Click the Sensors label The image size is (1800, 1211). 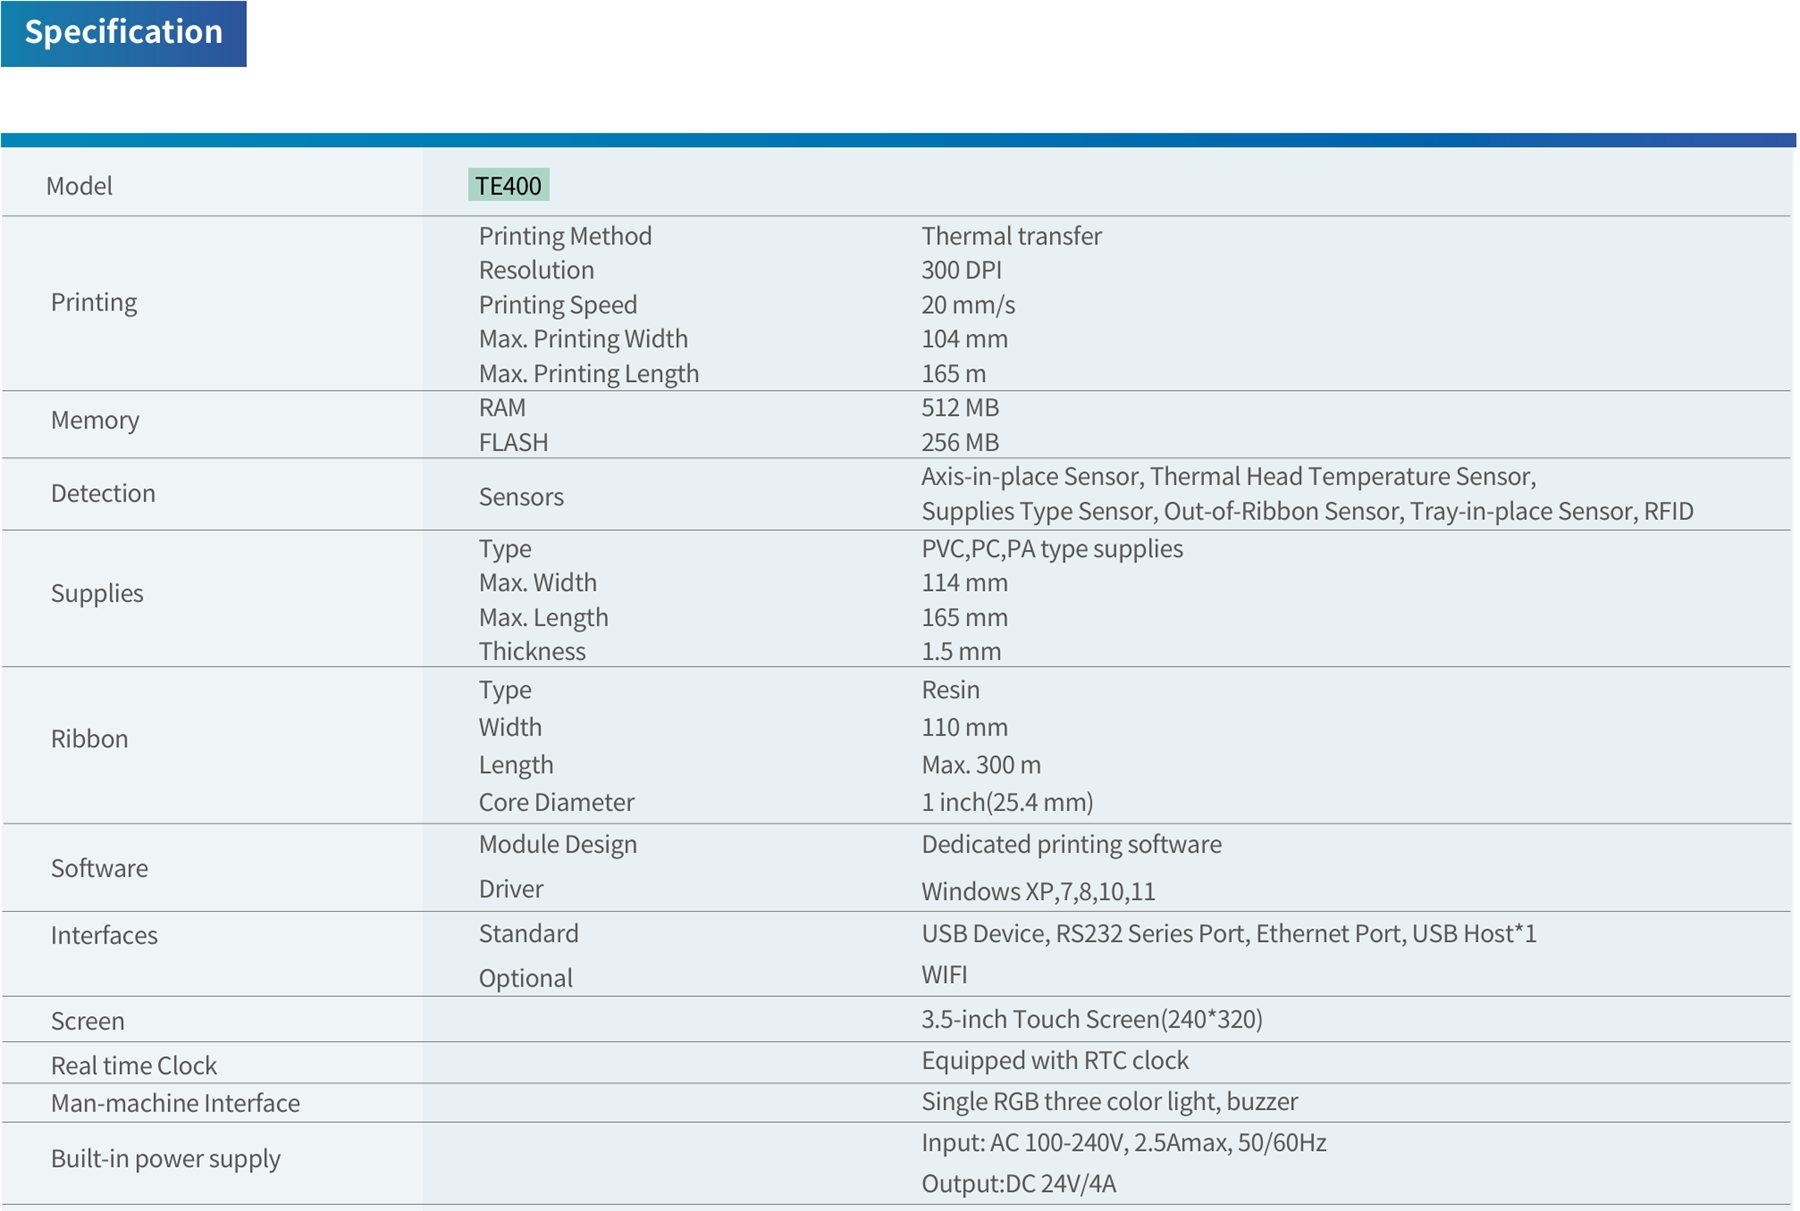[521, 497]
